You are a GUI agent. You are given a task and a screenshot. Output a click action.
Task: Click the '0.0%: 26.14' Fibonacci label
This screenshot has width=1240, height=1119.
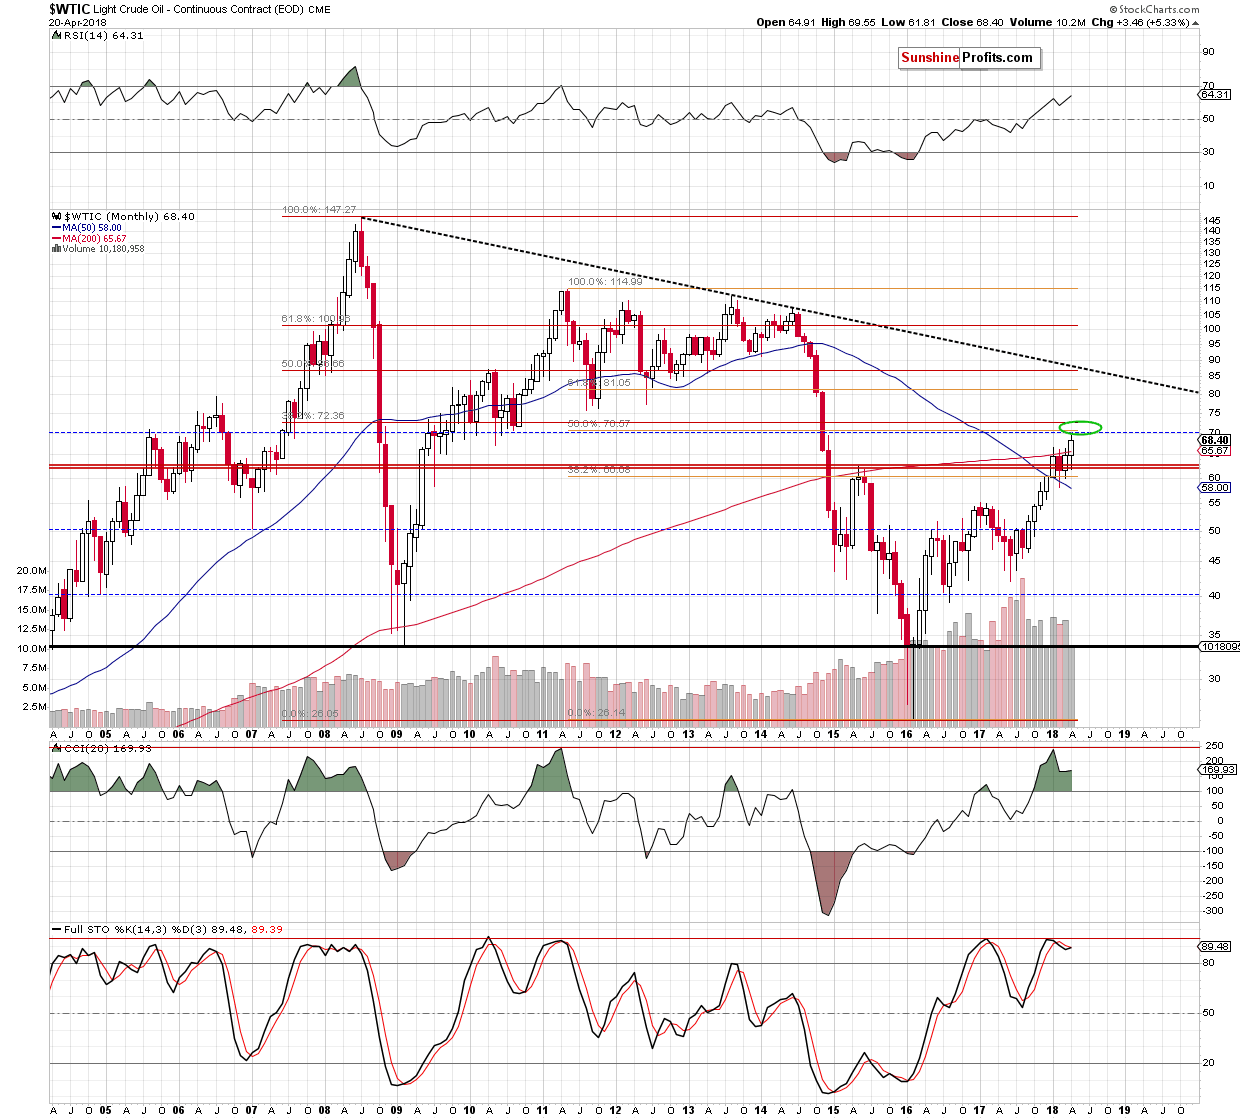[x=596, y=713]
